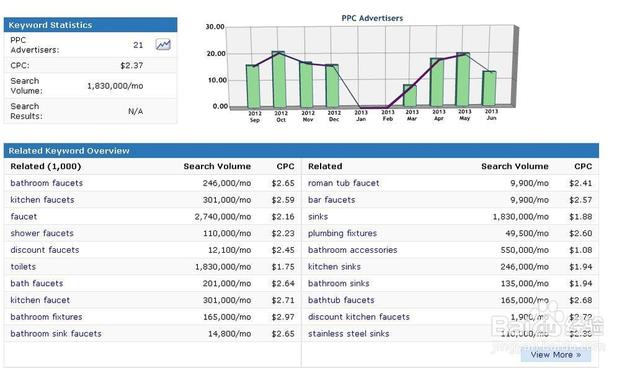Click the right table Search Volume header
This screenshot has width=640, height=368.
tap(515, 166)
